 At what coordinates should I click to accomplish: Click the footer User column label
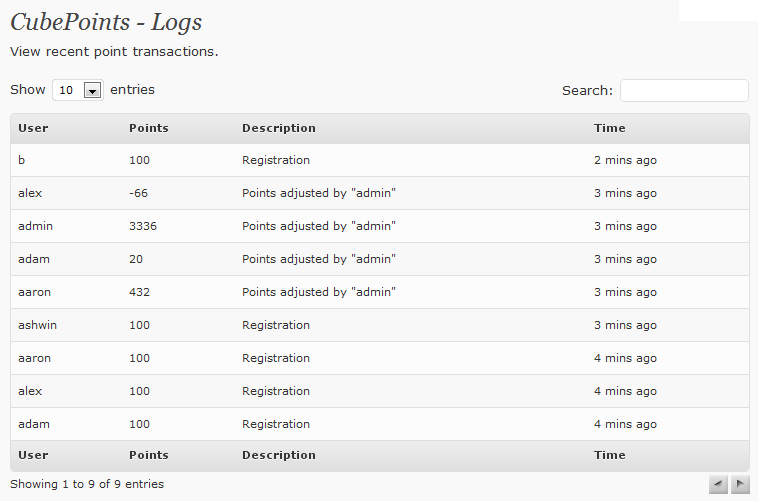tap(33, 455)
